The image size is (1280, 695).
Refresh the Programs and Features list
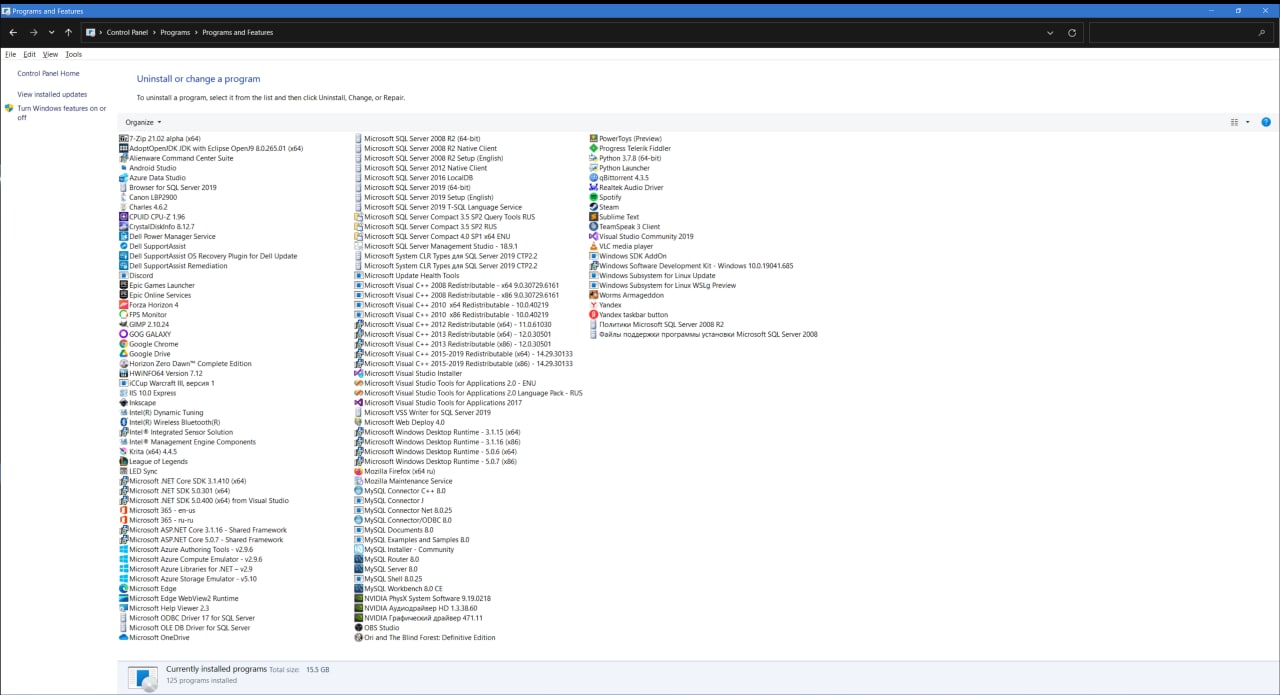point(1072,33)
